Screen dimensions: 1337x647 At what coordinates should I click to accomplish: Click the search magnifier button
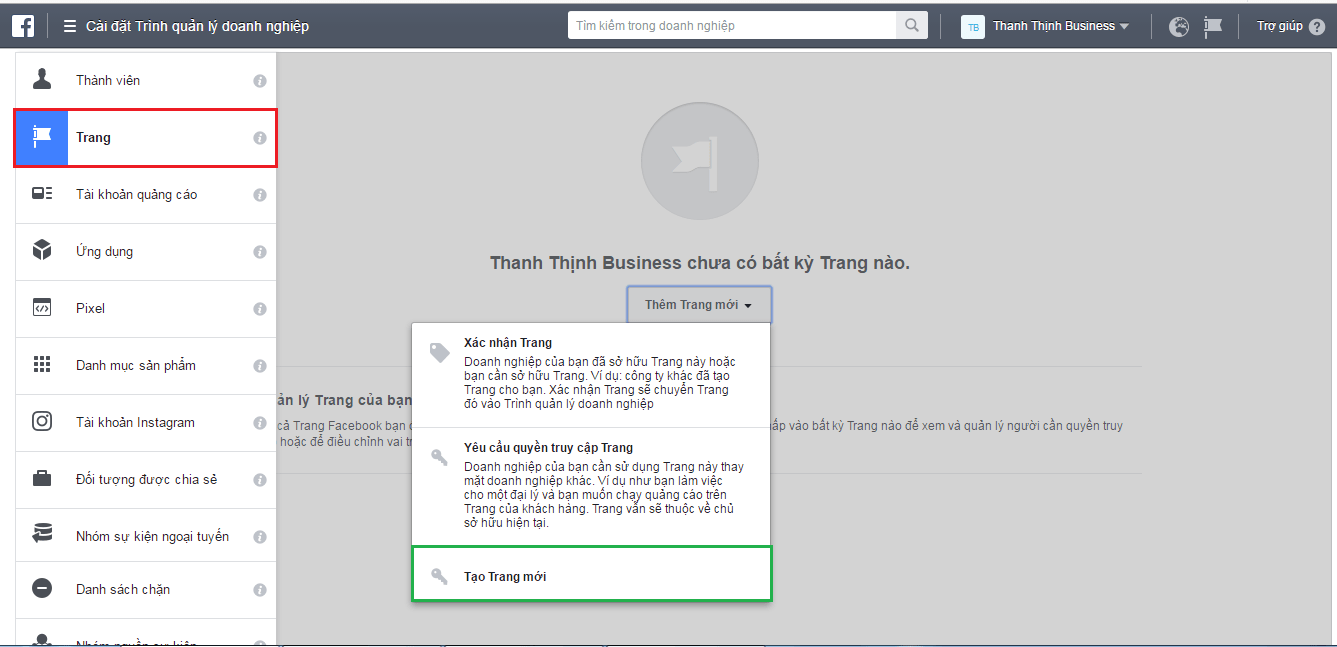coord(912,26)
